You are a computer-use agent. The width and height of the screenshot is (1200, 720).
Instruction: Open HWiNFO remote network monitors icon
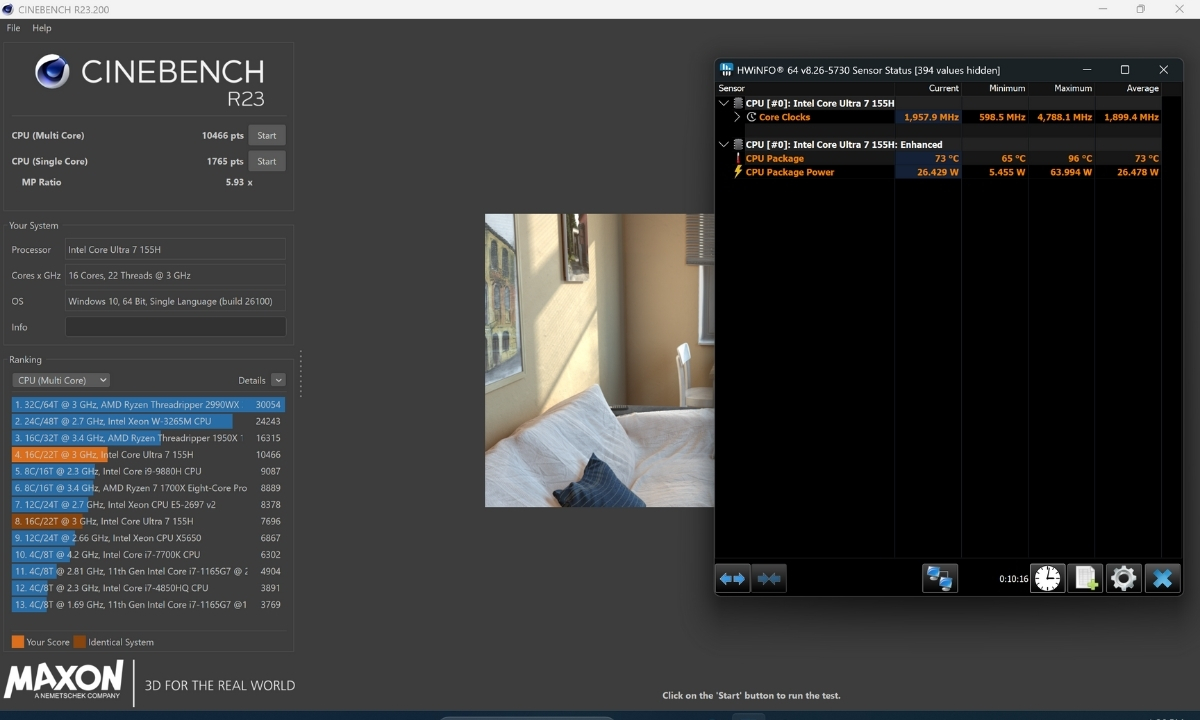coord(940,578)
